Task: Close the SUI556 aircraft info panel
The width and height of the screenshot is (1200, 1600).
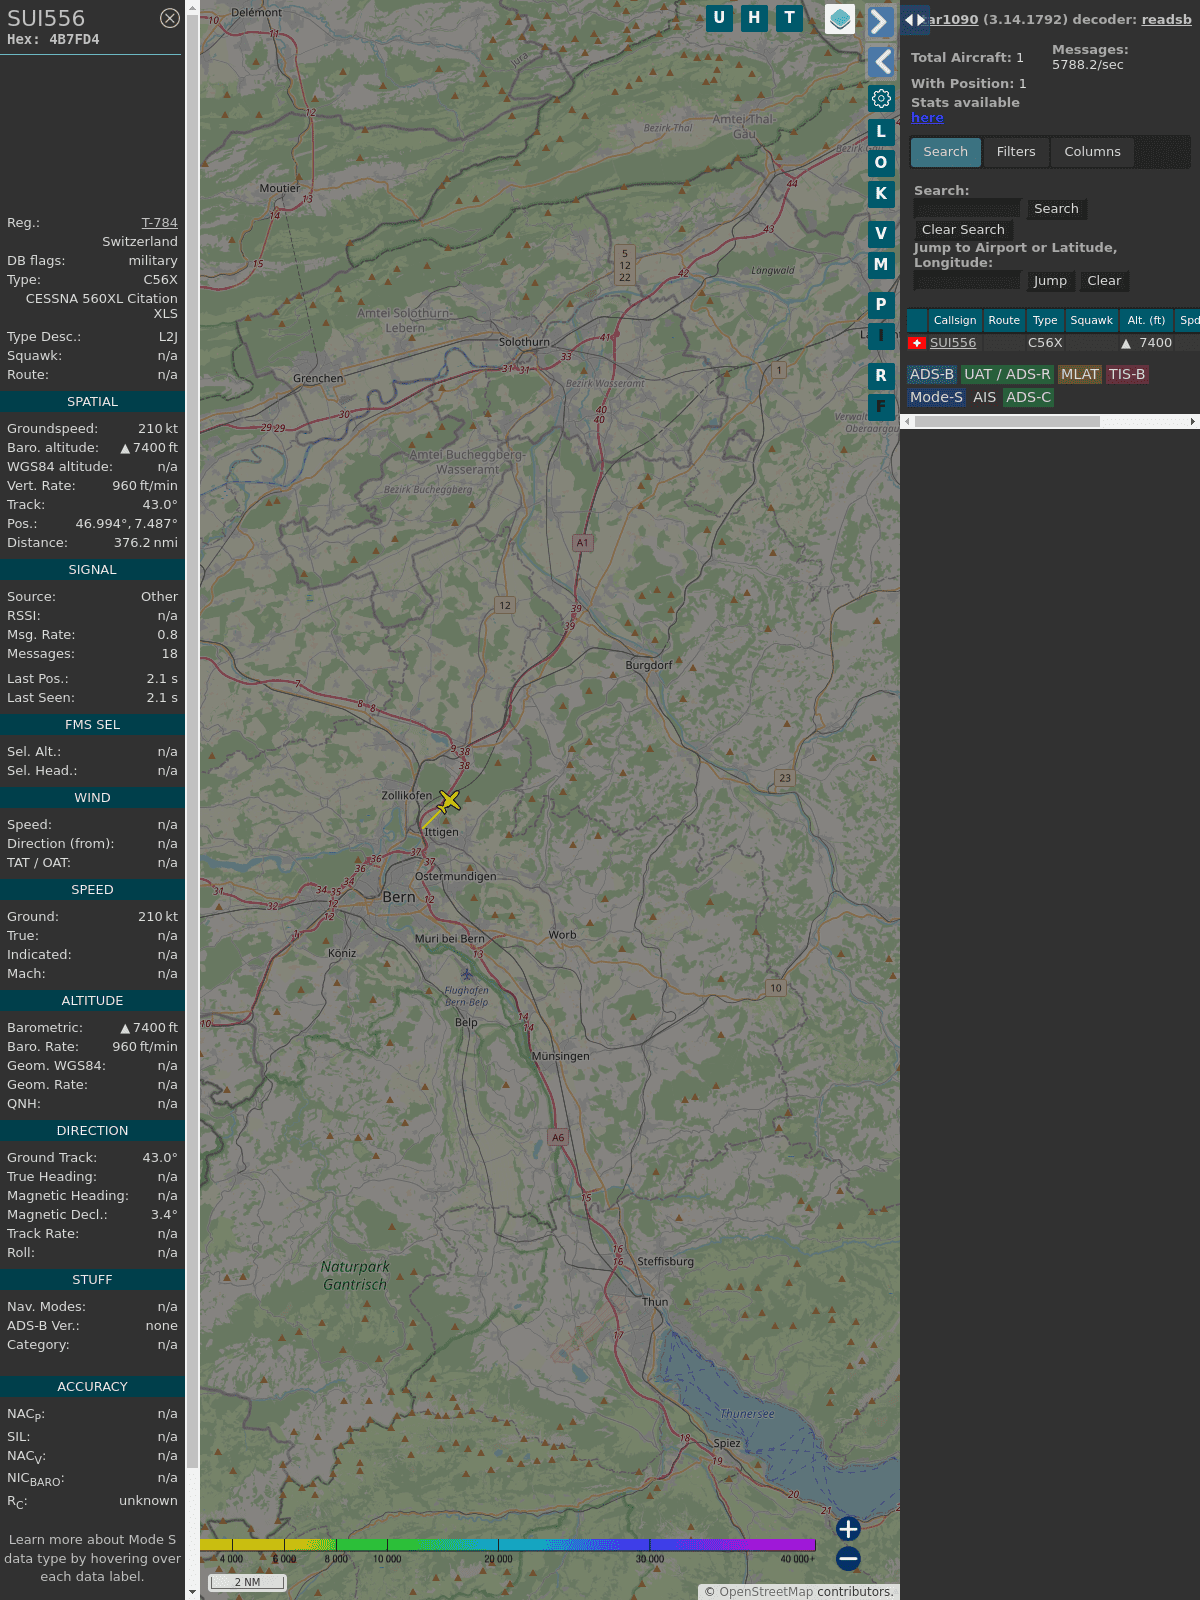Action: click(x=170, y=18)
